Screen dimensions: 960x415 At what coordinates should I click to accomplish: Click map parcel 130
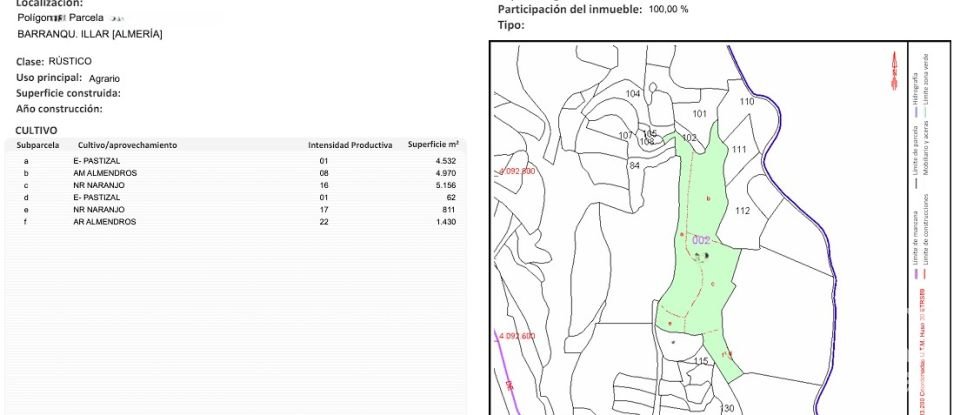click(727, 408)
